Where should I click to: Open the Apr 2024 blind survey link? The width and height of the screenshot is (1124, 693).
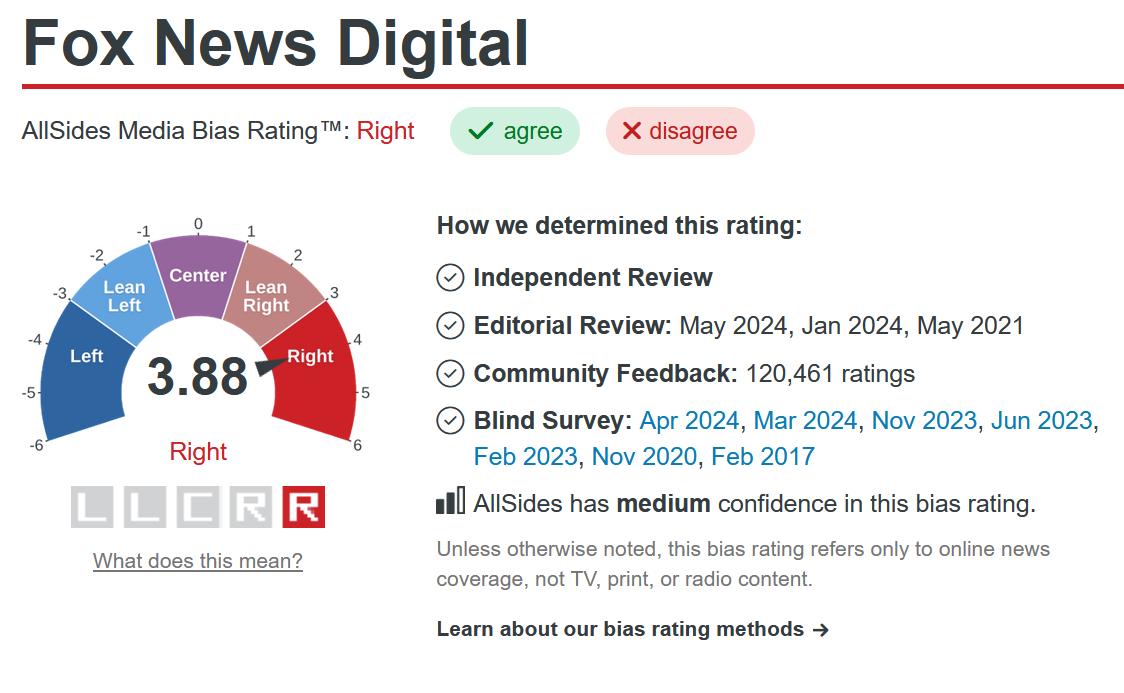tap(689, 421)
